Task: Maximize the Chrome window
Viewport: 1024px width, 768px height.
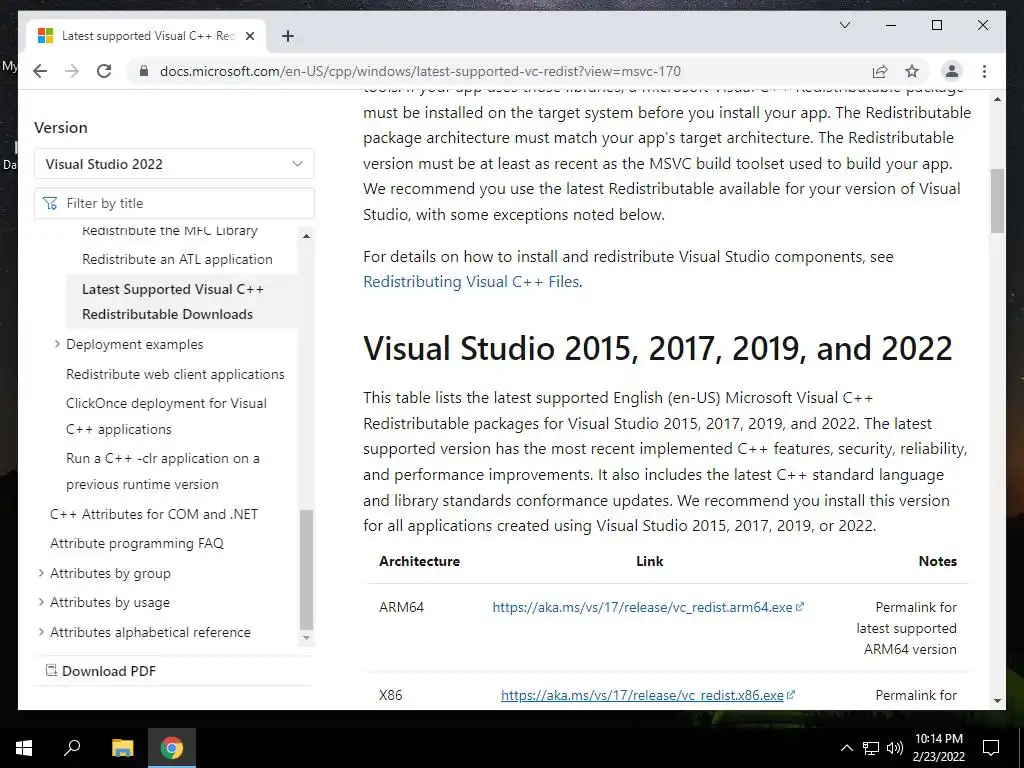Action: coord(936,25)
